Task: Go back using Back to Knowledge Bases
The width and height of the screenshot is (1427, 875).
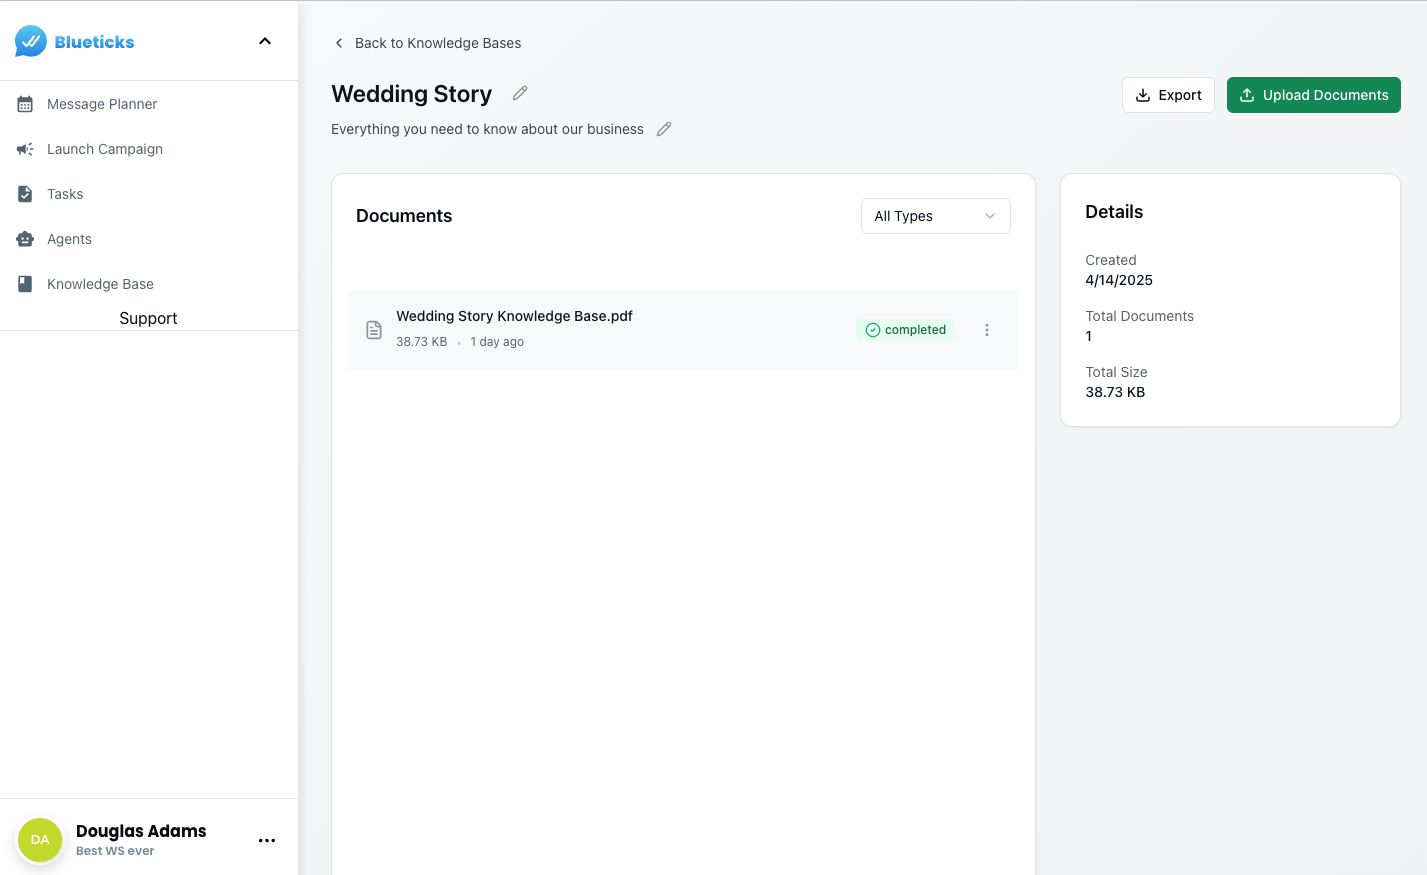Action: pyautogui.click(x=438, y=43)
